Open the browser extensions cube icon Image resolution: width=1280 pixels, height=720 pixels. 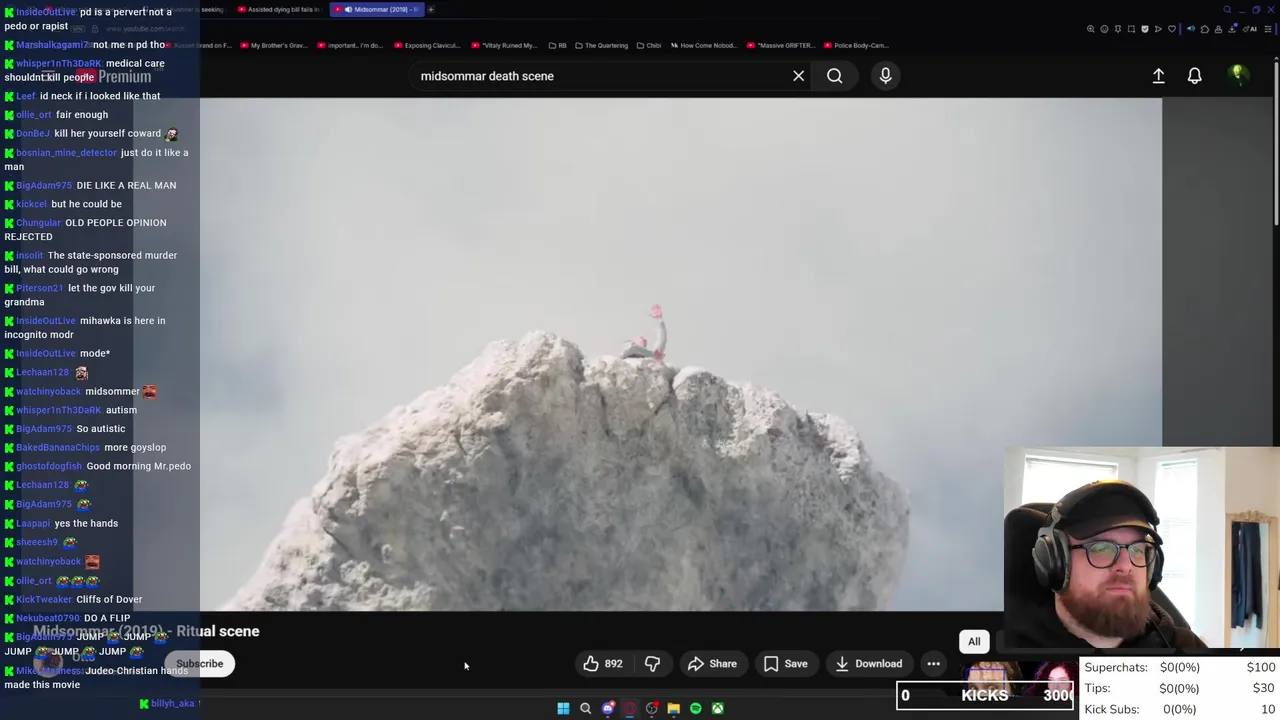(1205, 29)
